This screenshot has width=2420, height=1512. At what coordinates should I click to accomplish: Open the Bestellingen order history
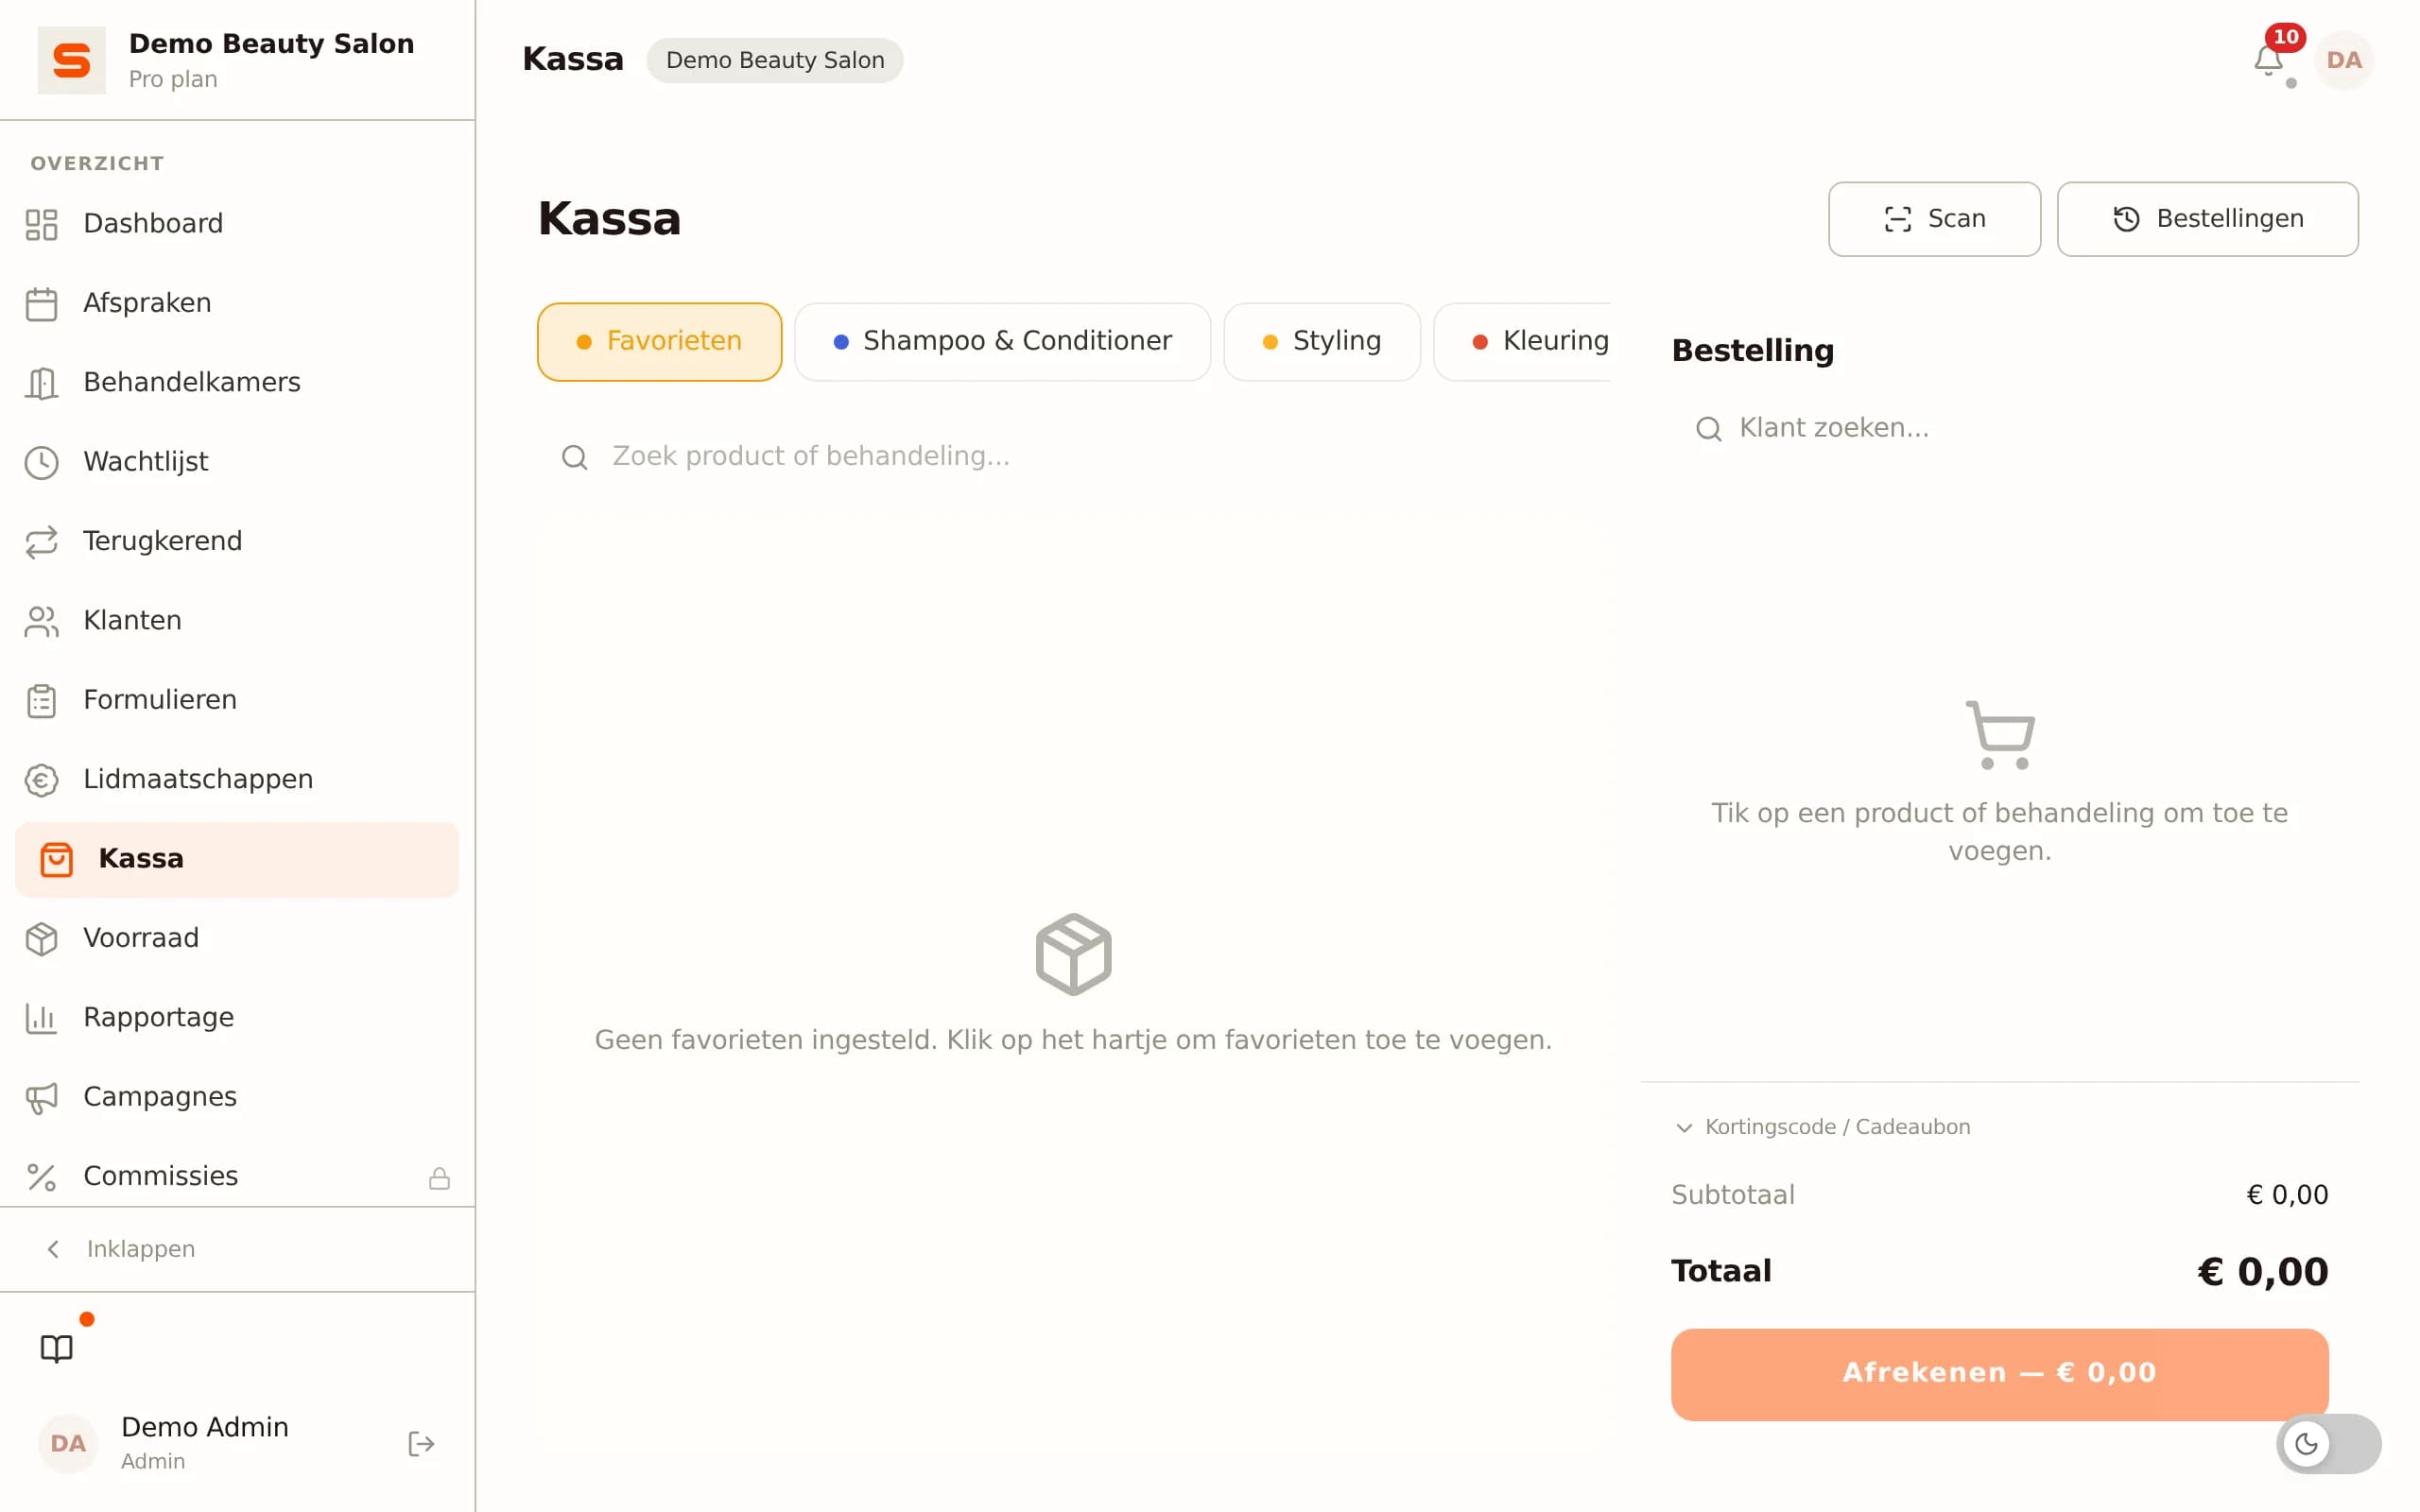pyautogui.click(x=2207, y=219)
